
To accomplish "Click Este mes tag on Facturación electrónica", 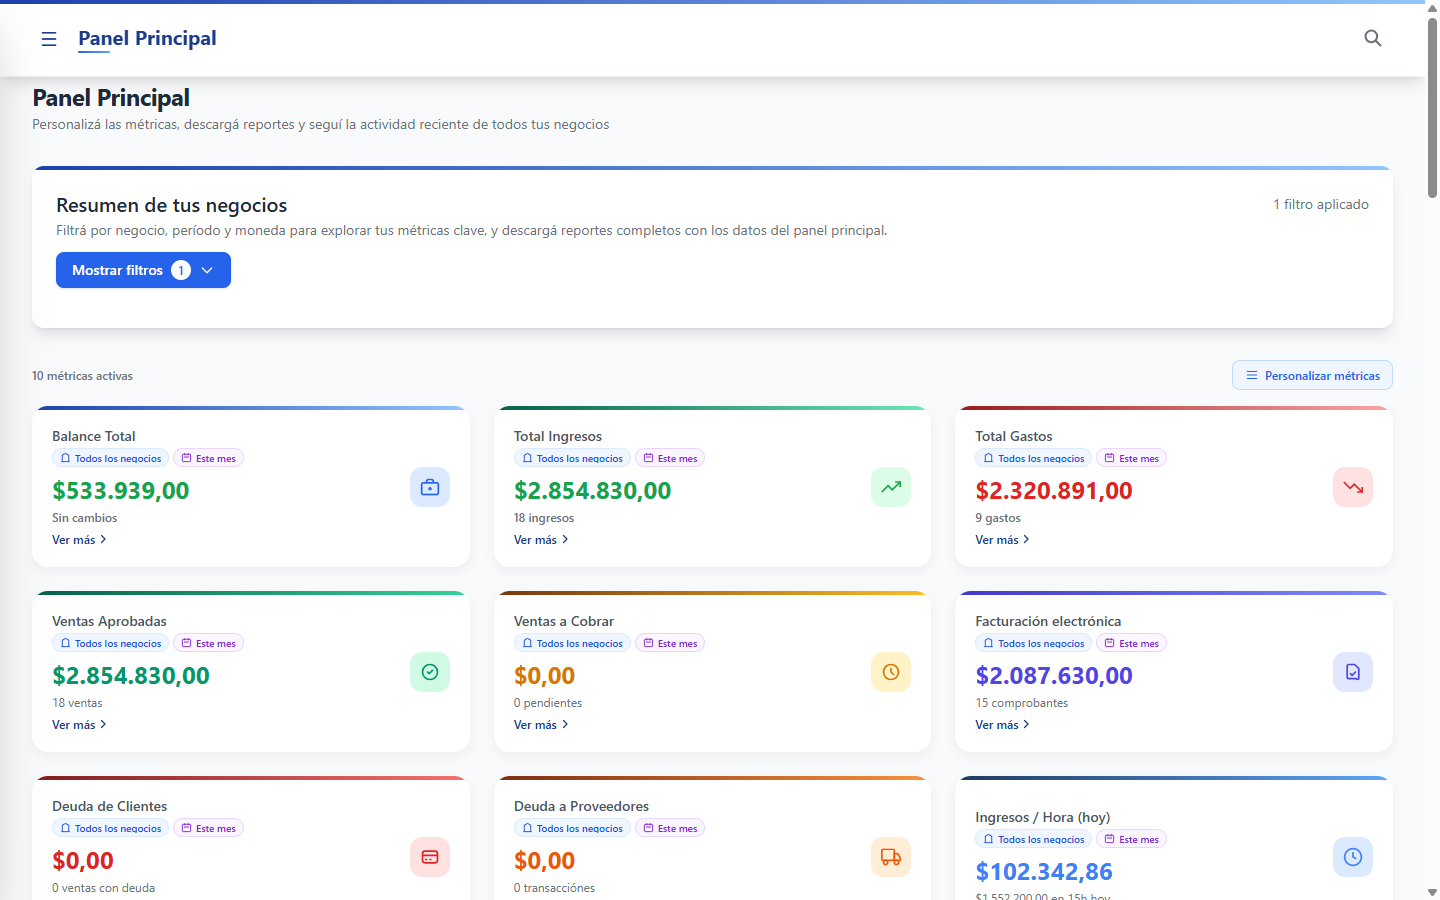I will [x=1132, y=643].
